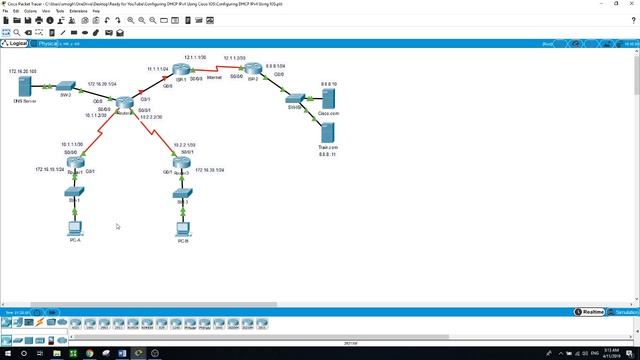Select the Draw Rectangle tool

(x=74, y=32)
